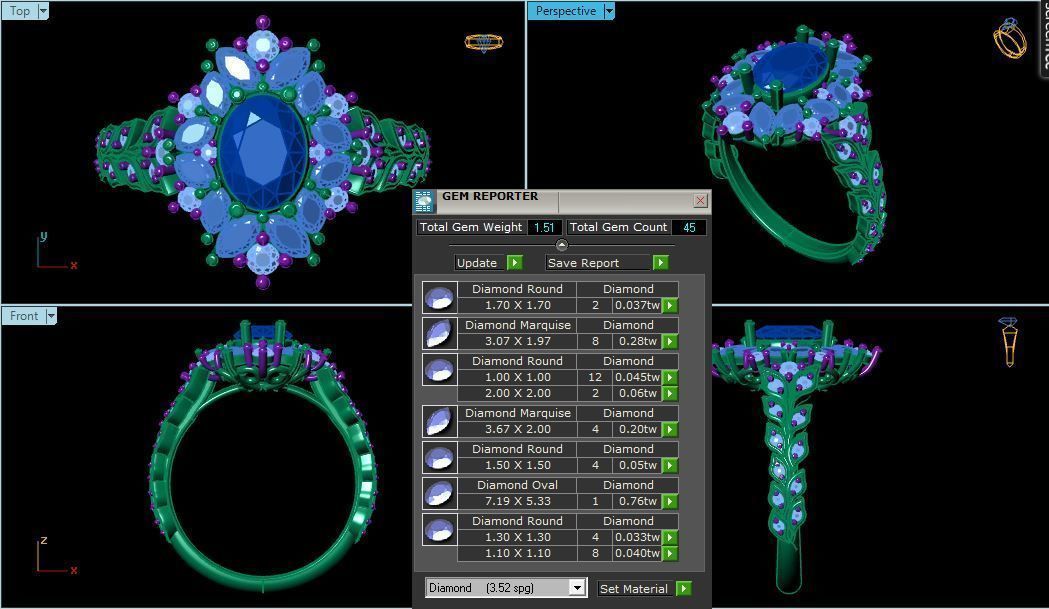Click the Update button label
Screen dimensions: 1049x609
click(x=477, y=263)
